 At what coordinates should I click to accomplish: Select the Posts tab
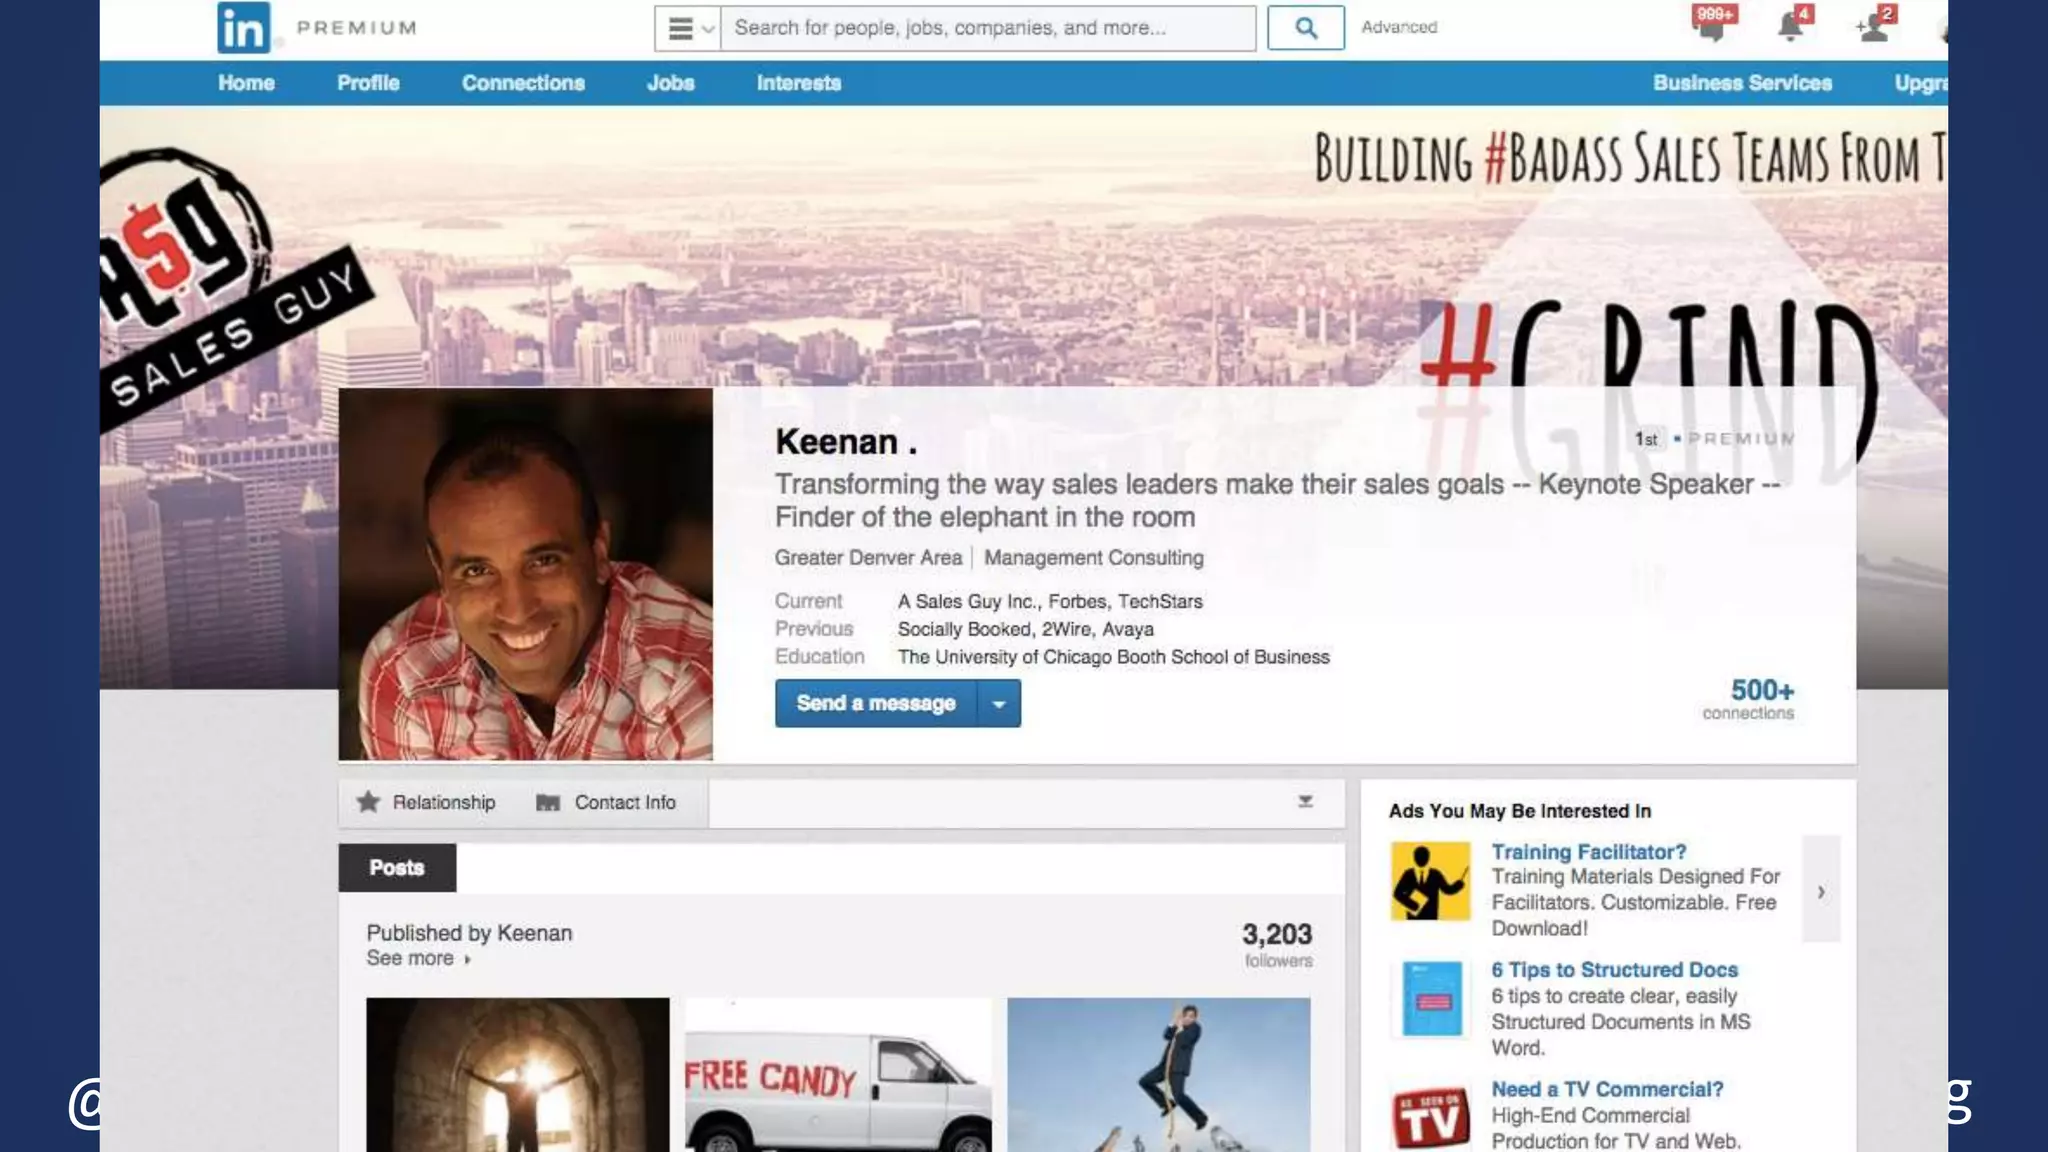point(397,868)
